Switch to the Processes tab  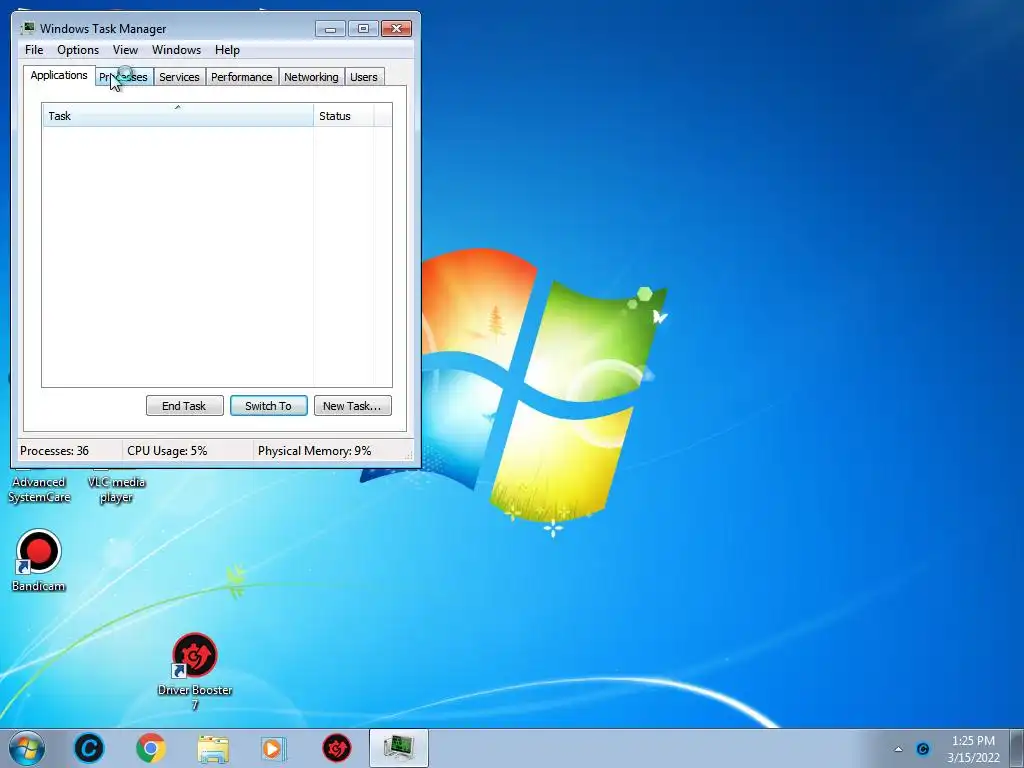pos(124,77)
